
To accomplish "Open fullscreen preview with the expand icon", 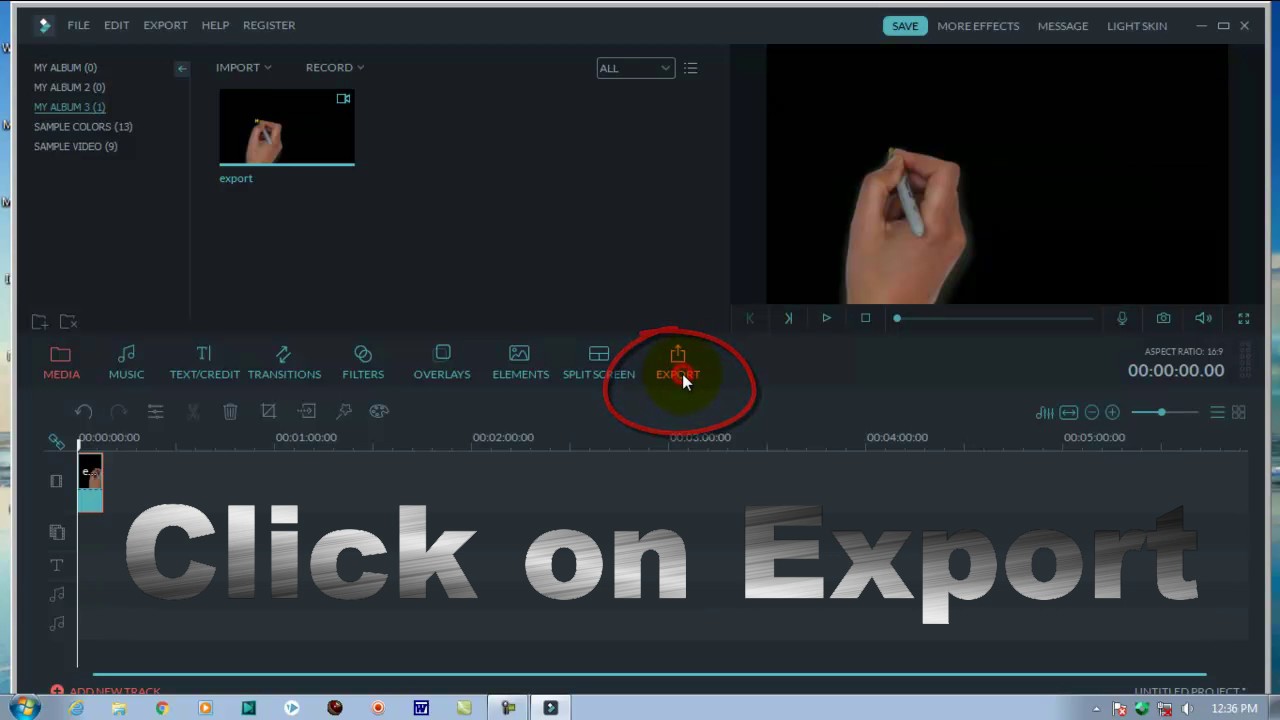I will click(x=1243, y=318).
